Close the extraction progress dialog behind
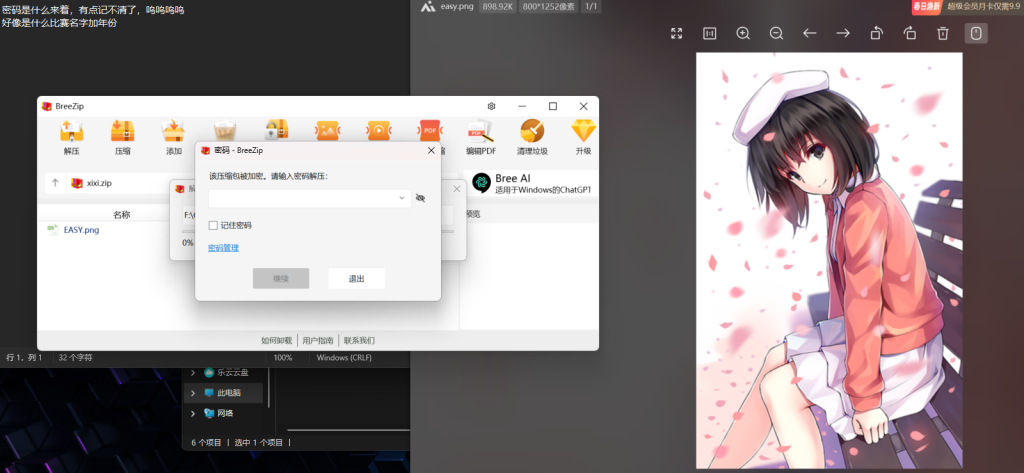 (x=456, y=189)
